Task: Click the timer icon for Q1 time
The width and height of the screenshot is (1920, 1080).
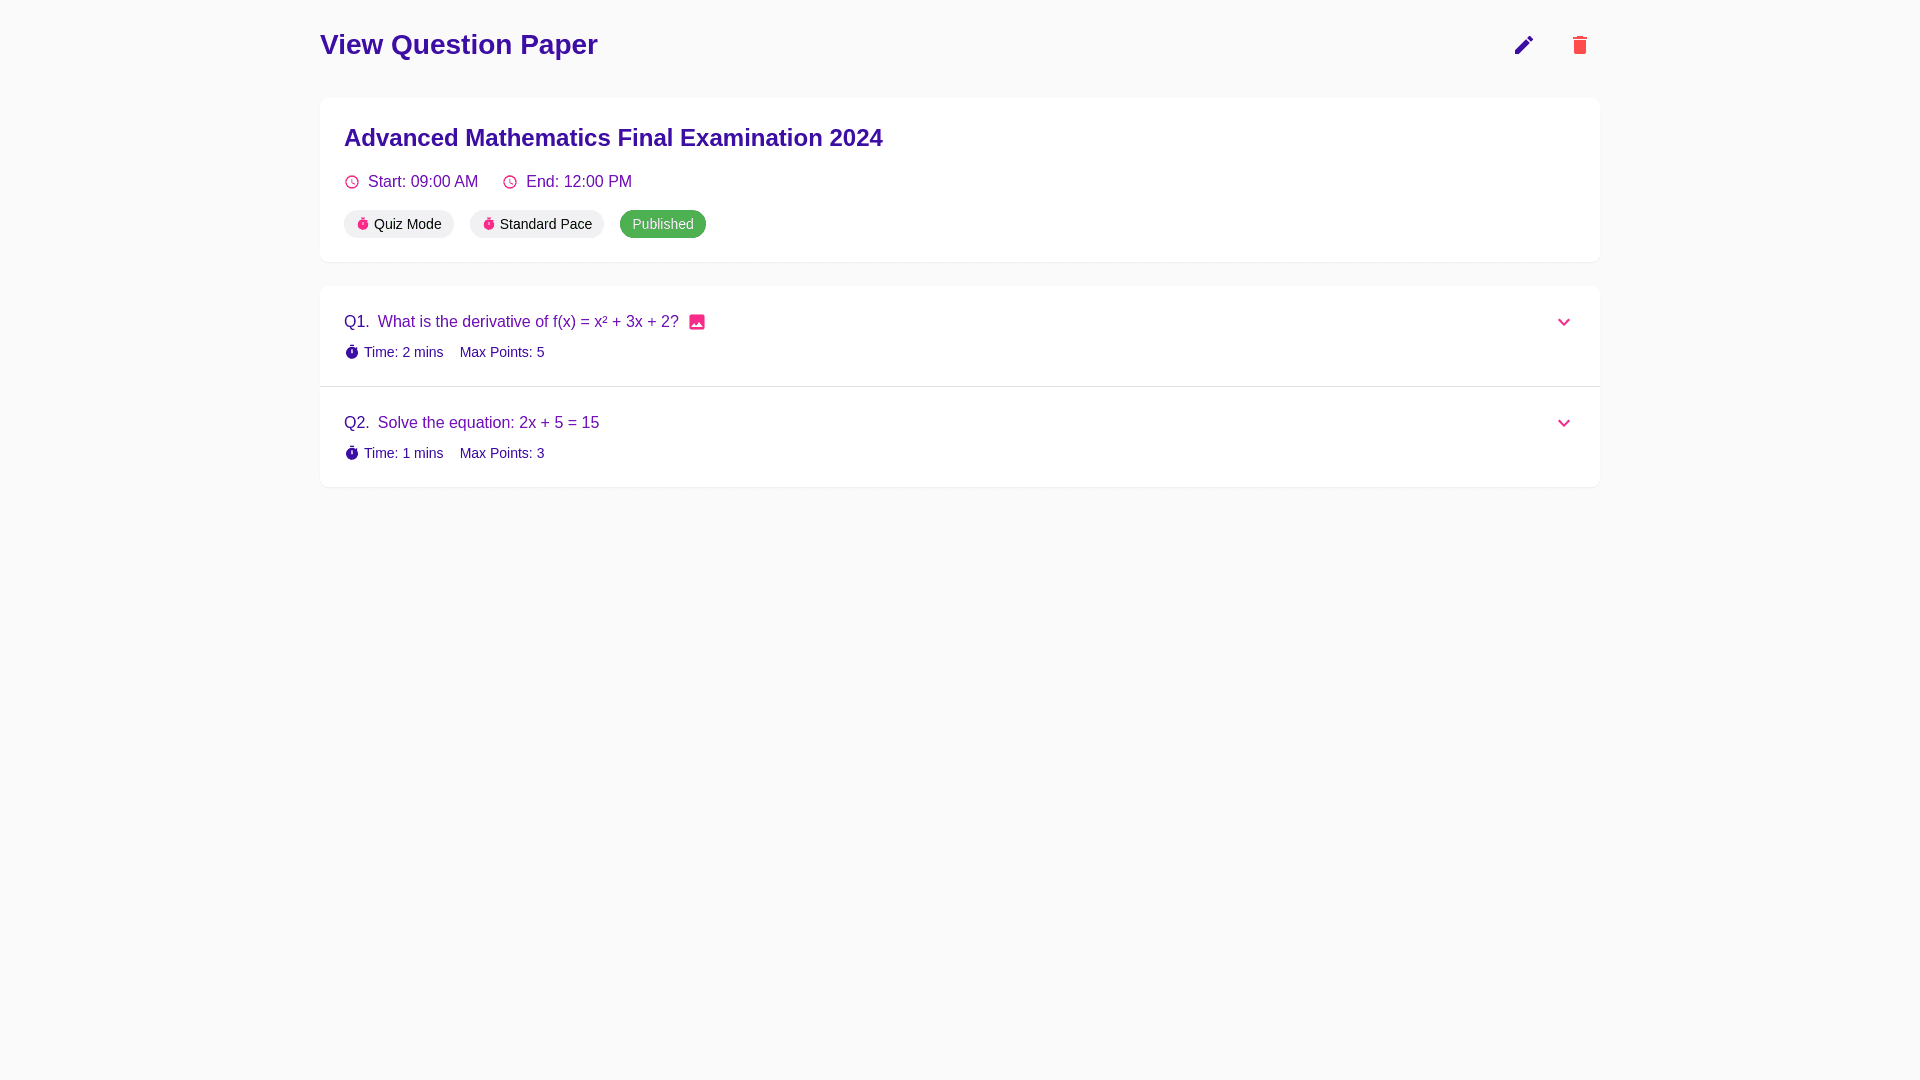Action: [352, 352]
